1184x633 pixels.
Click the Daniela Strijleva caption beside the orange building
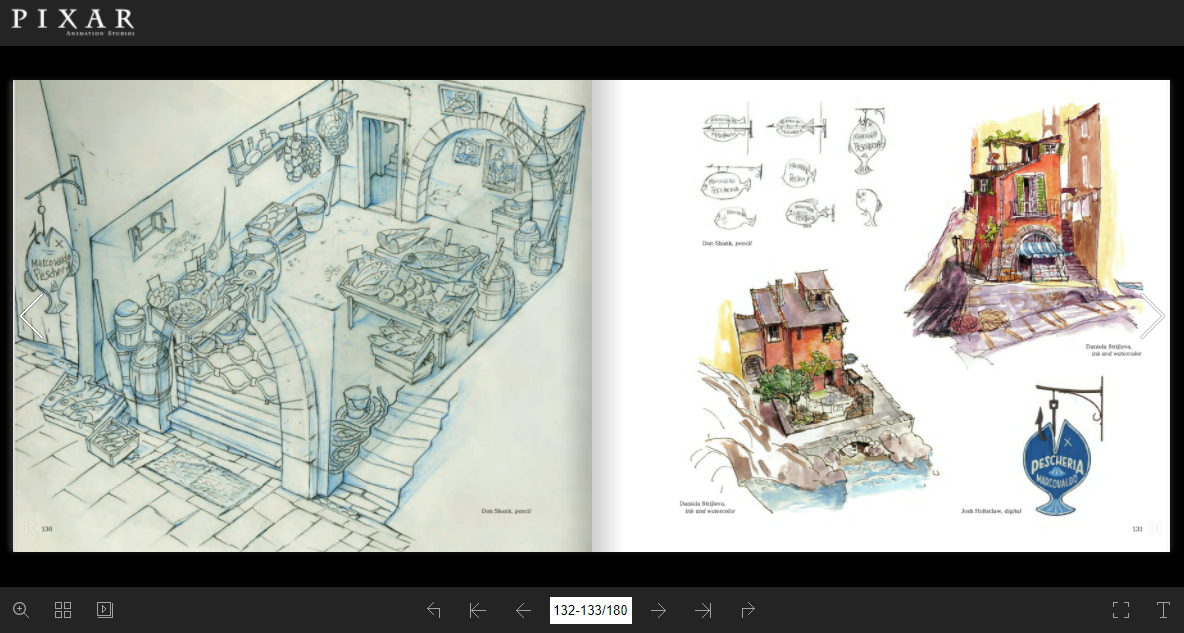point(1113,350)
